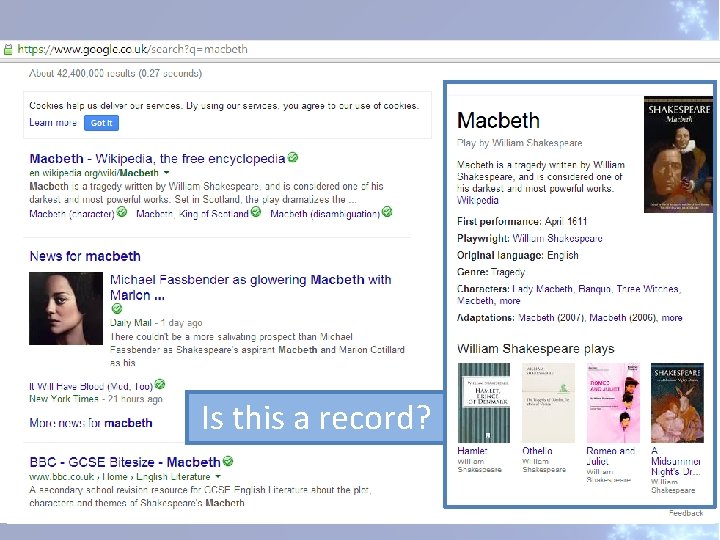Click more in the Characters row
This screenshot has width=720, height=540.
[510, 301]
